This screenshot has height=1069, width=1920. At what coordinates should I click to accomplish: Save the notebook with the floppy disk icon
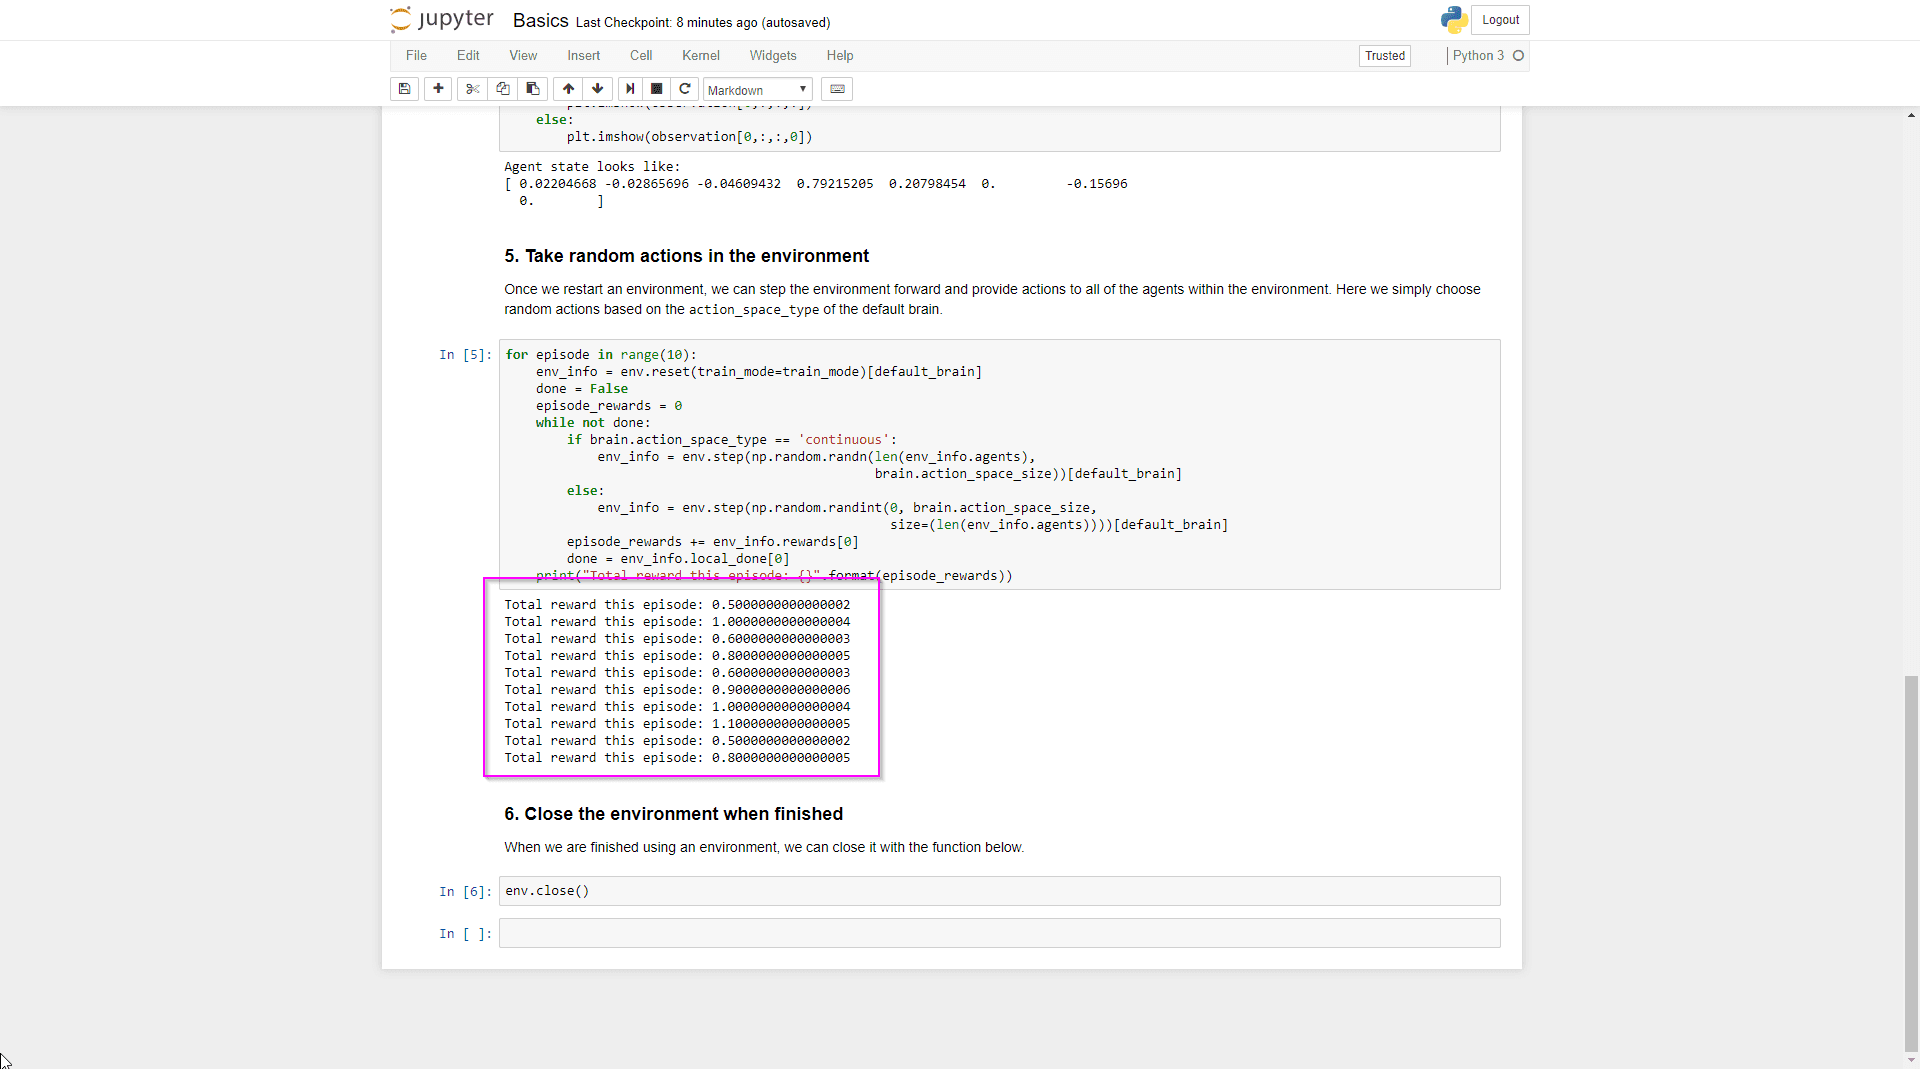point(404,89)
